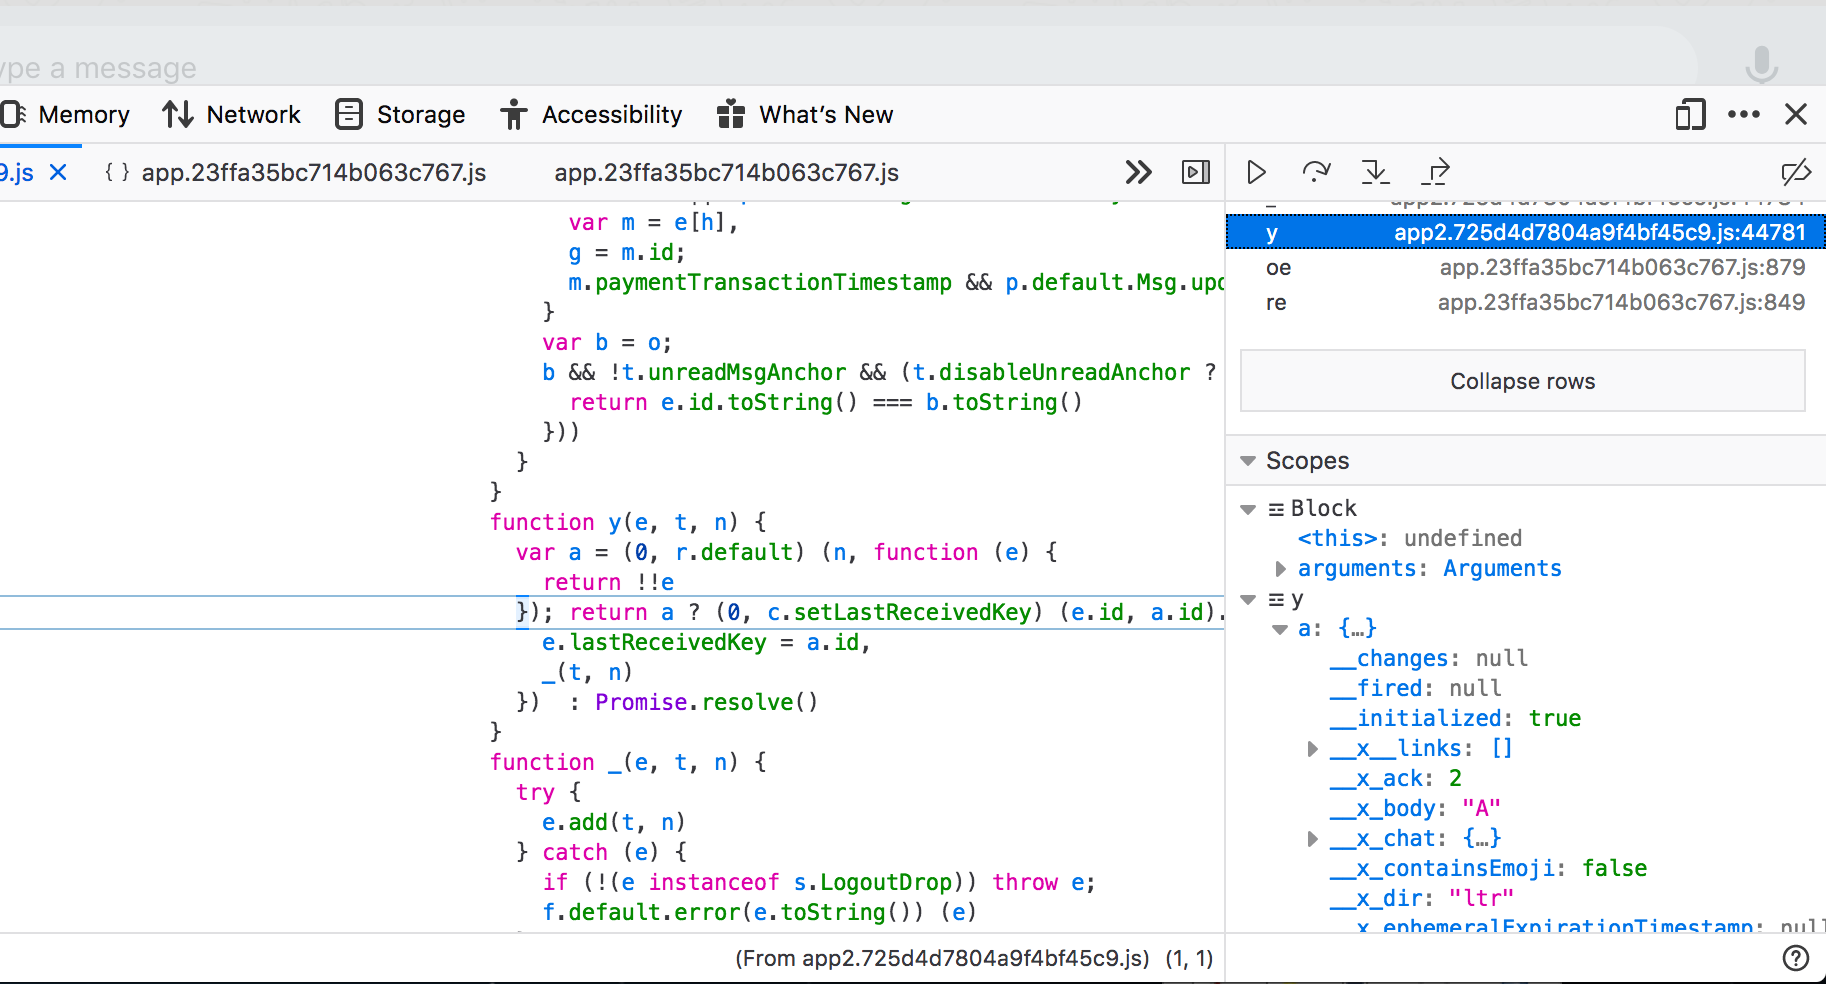1826x984 pixels.
Task: Collapse the Scopes section
Action: point(1248,461)
